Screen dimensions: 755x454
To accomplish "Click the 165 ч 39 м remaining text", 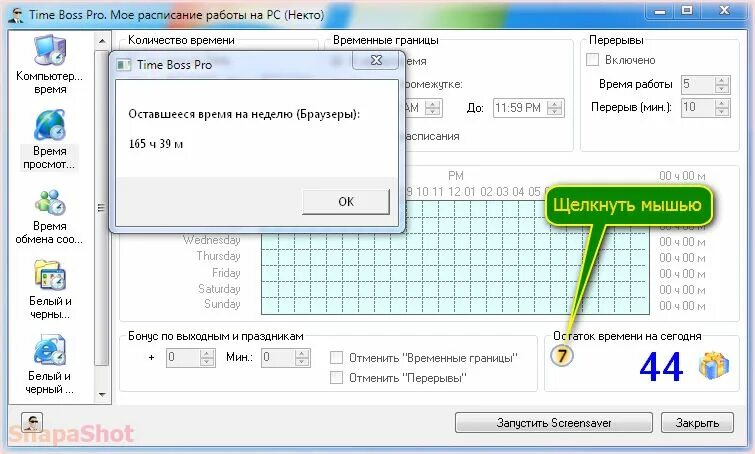I will coord(156,143).
